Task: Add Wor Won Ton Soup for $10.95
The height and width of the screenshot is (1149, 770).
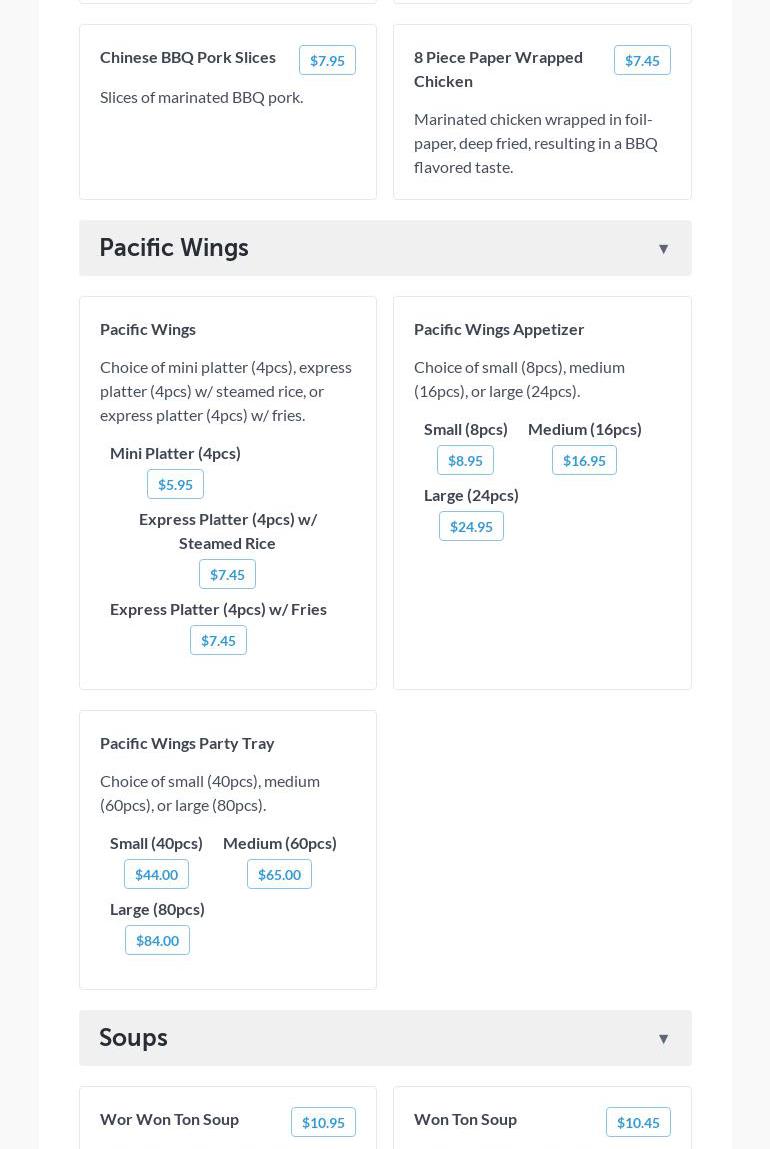Action: pos(323,1123)
